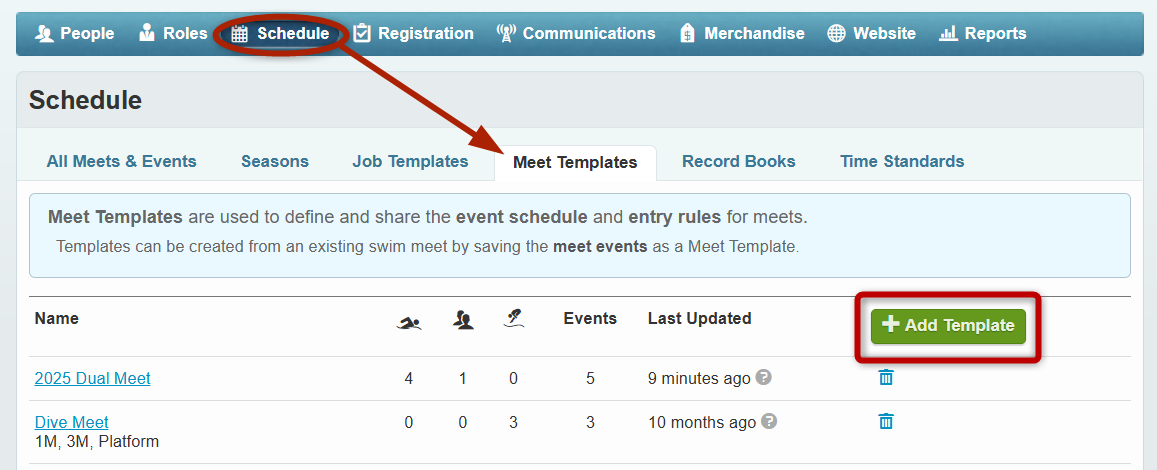Show help for 9 minutes ago timestamp
The image size is (1157, 470).
[x=764, y=377]
